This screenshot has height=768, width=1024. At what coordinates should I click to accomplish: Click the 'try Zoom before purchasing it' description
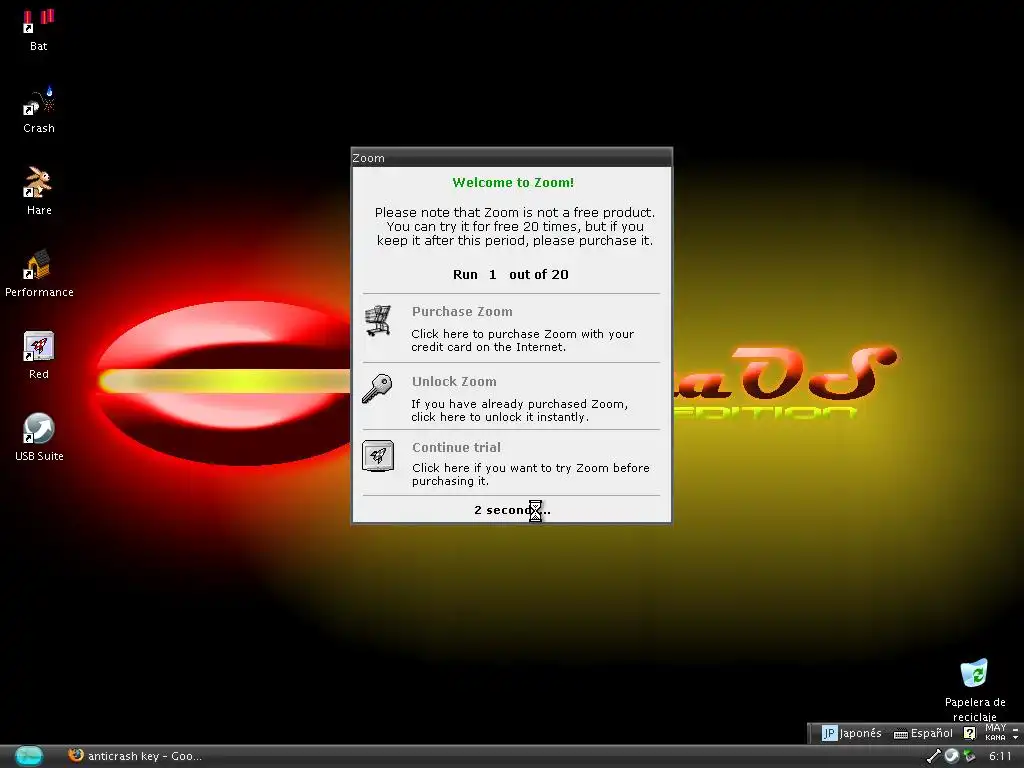530,474
